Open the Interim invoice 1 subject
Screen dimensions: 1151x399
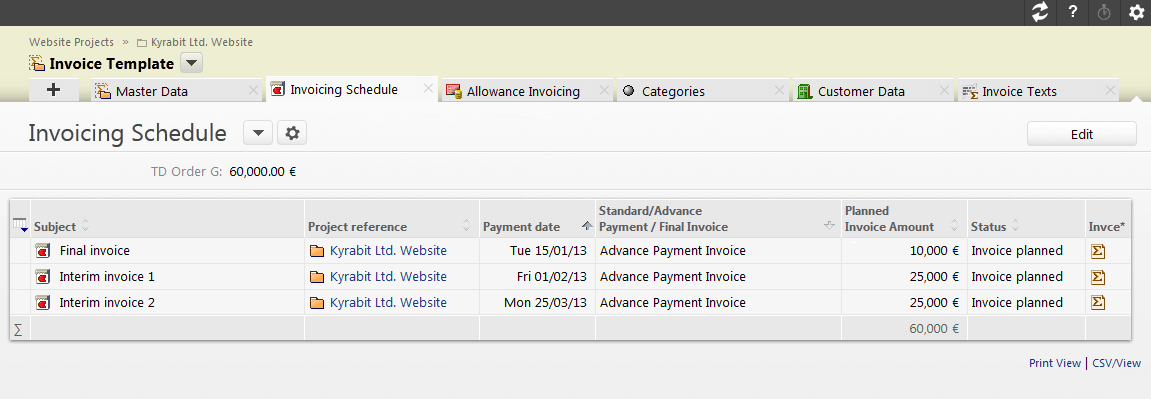(107, 277)
